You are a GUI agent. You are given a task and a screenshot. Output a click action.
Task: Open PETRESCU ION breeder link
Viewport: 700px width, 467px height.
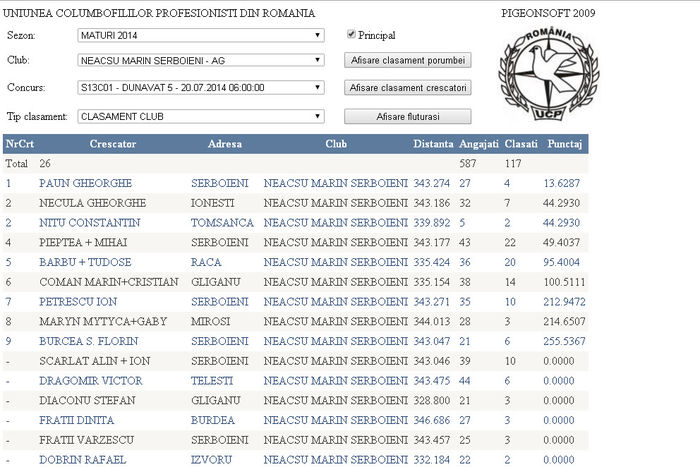pos(78,301)
